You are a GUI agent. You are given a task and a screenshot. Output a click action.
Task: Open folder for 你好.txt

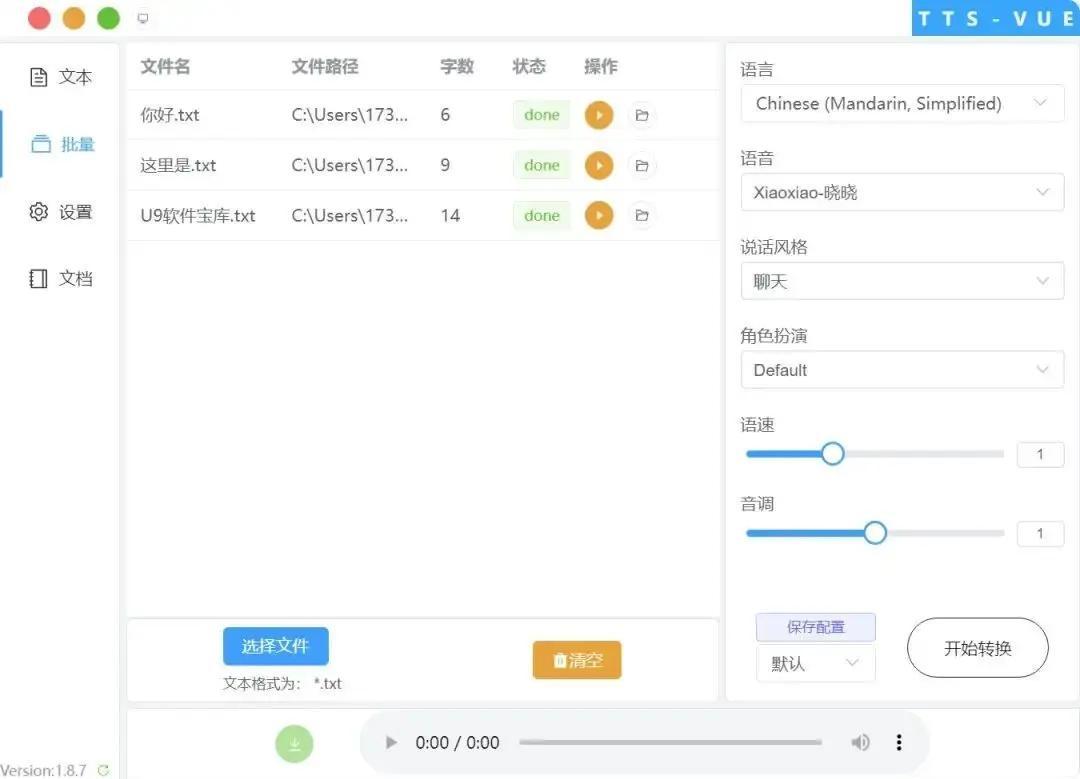(642, 115)
